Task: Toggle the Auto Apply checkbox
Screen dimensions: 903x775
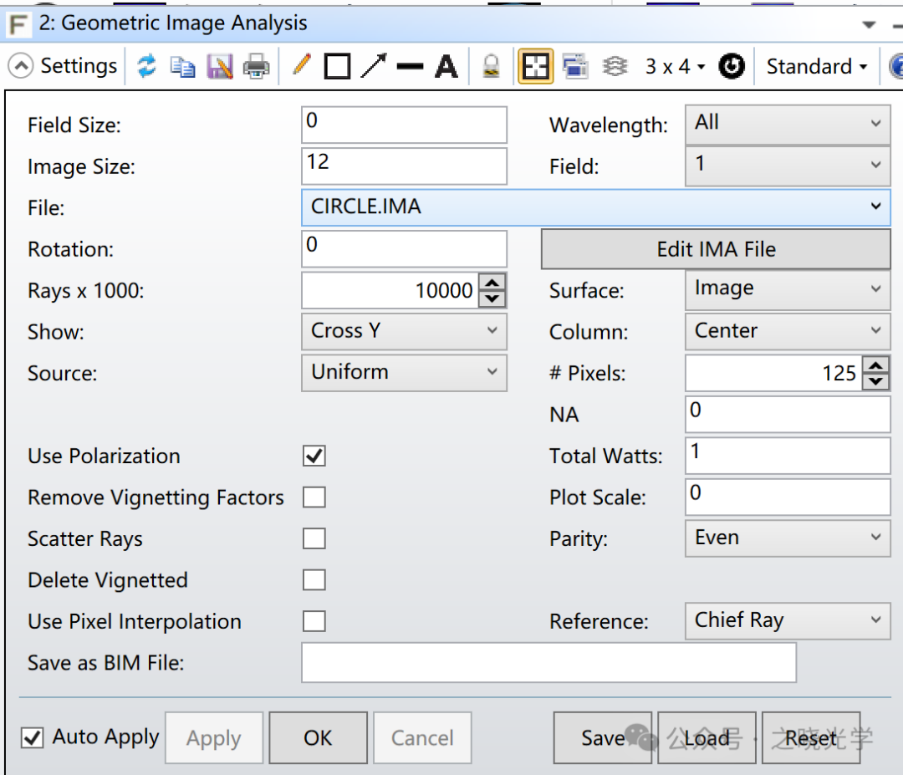Action: point(33,738)
